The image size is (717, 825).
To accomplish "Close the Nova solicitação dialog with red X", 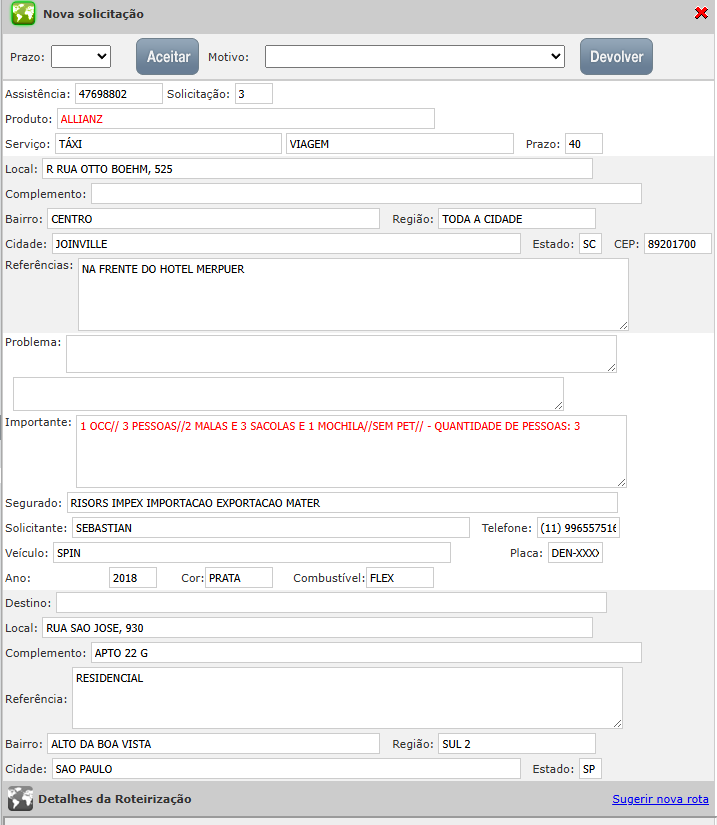I will coord(701,13).
